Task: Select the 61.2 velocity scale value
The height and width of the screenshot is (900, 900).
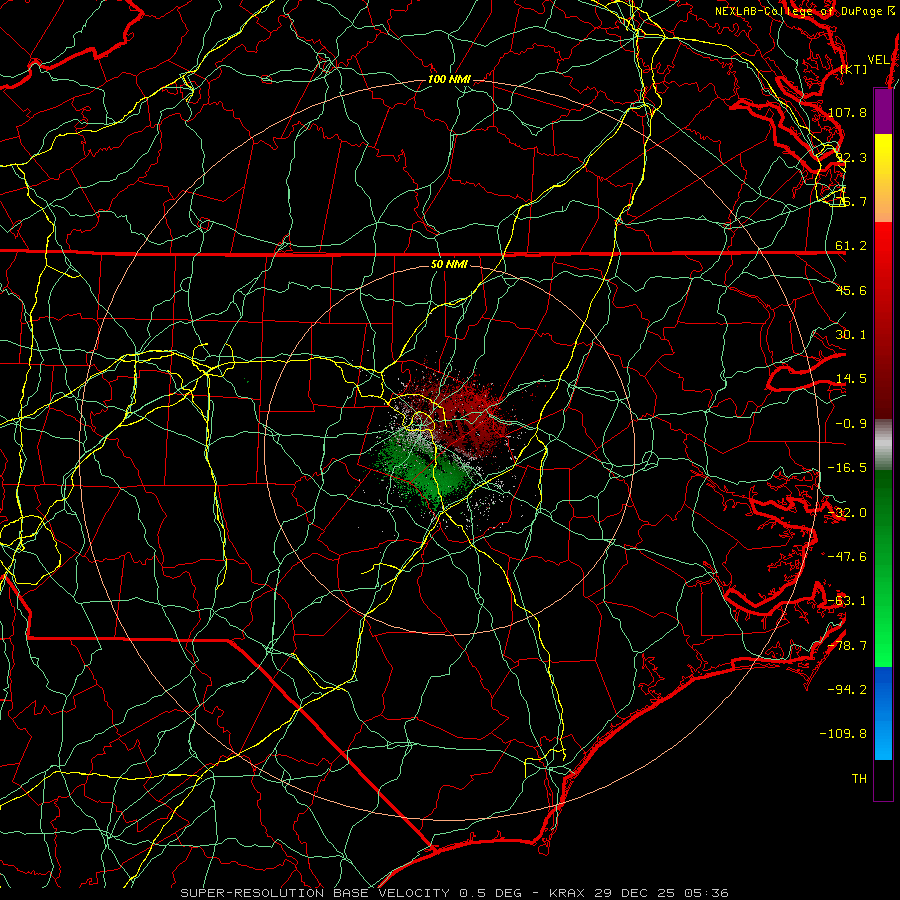Action: pyautogui.click(x=851, y=246)
